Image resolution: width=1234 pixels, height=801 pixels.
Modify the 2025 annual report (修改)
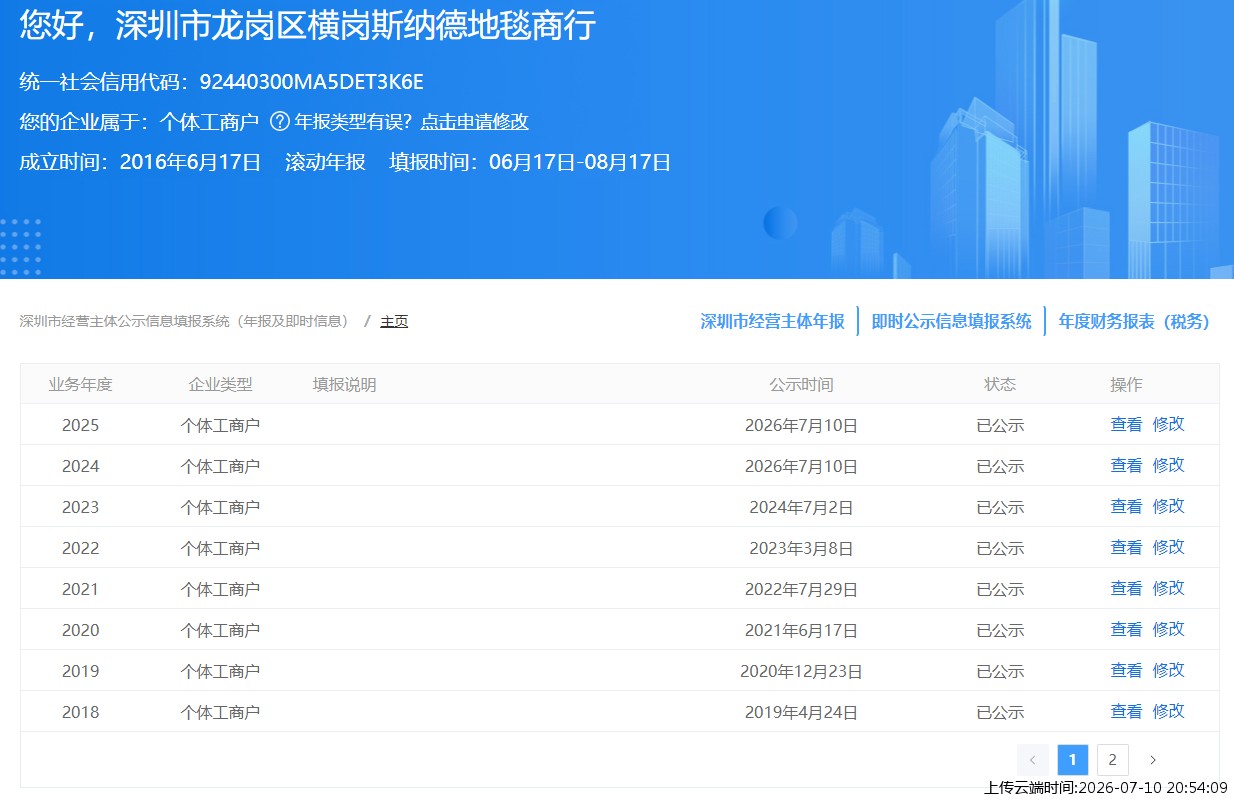1168,424
